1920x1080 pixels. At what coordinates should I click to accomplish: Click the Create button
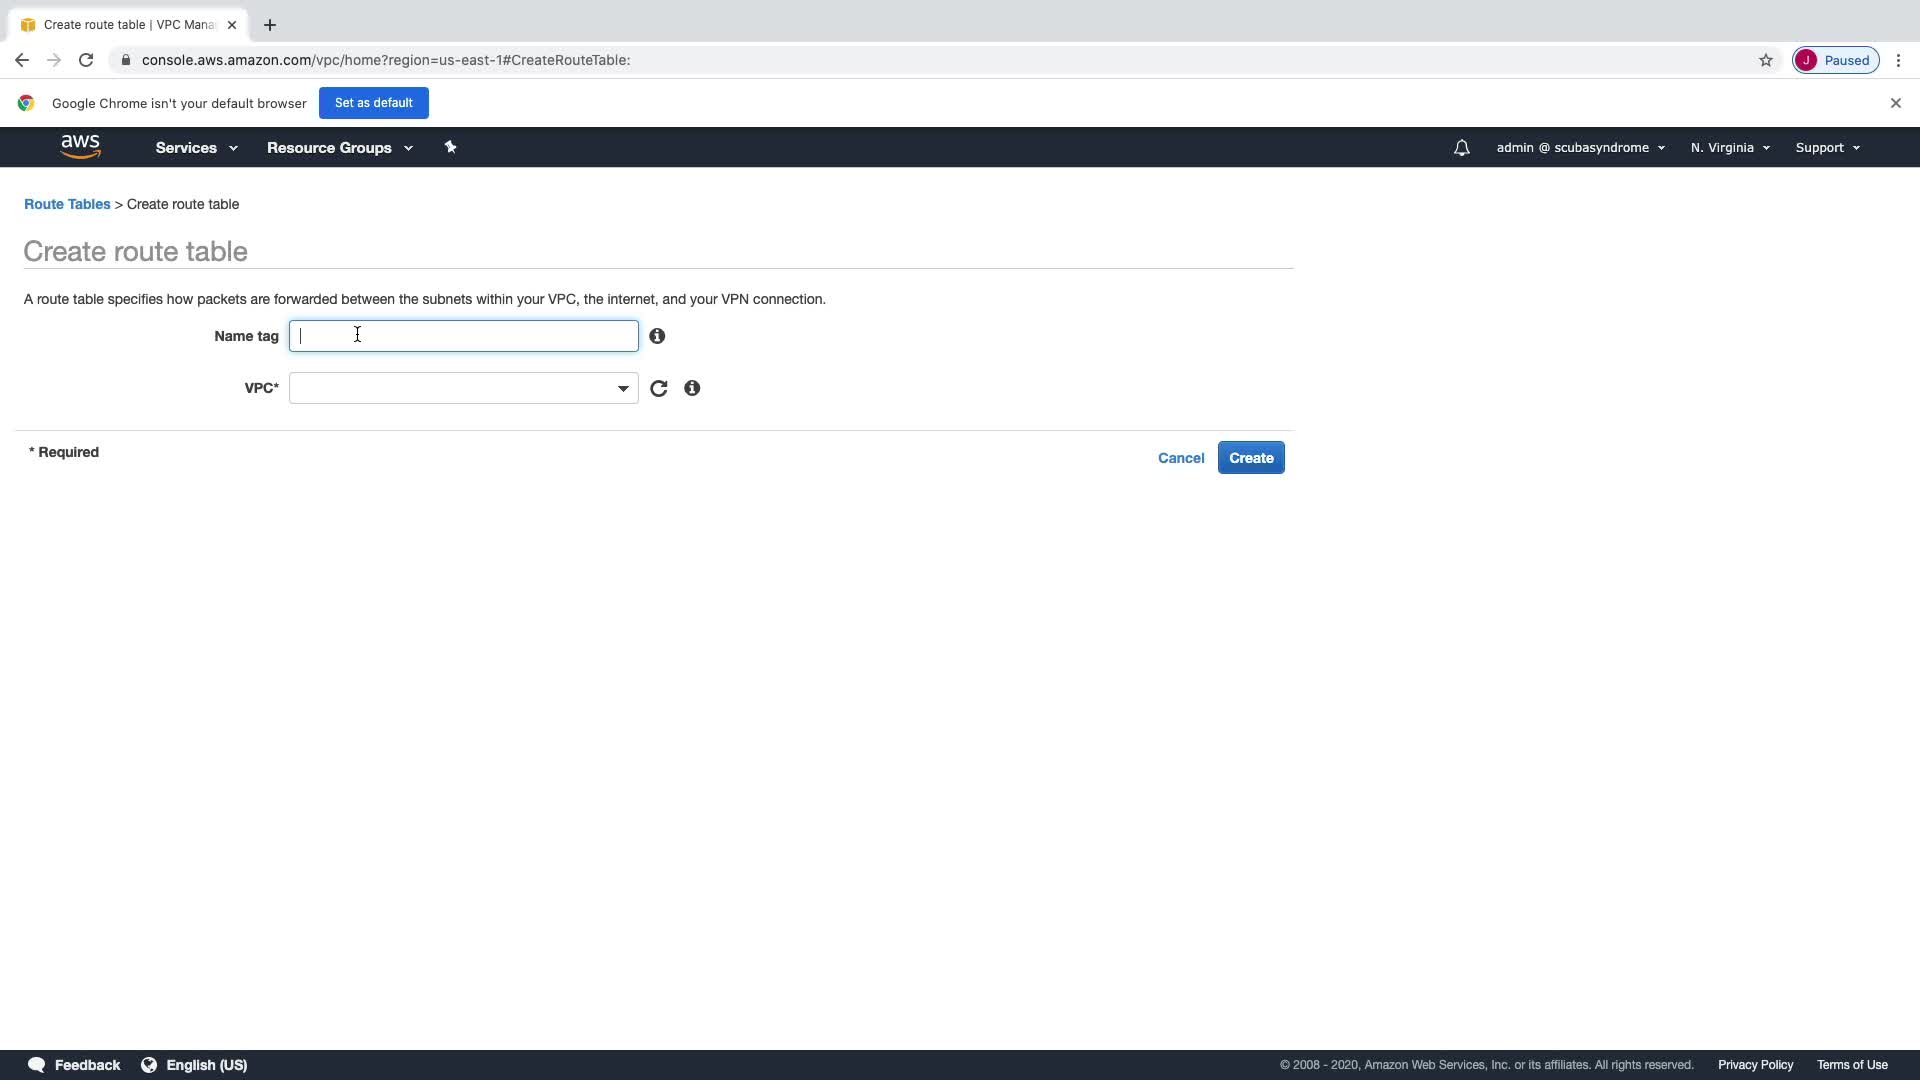1250,458
